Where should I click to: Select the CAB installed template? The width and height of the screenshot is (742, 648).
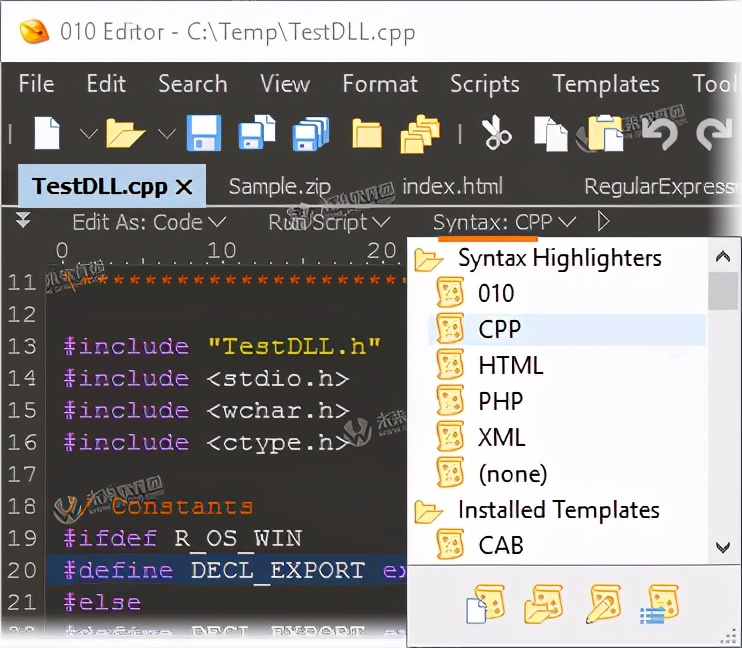pos(567,545)
